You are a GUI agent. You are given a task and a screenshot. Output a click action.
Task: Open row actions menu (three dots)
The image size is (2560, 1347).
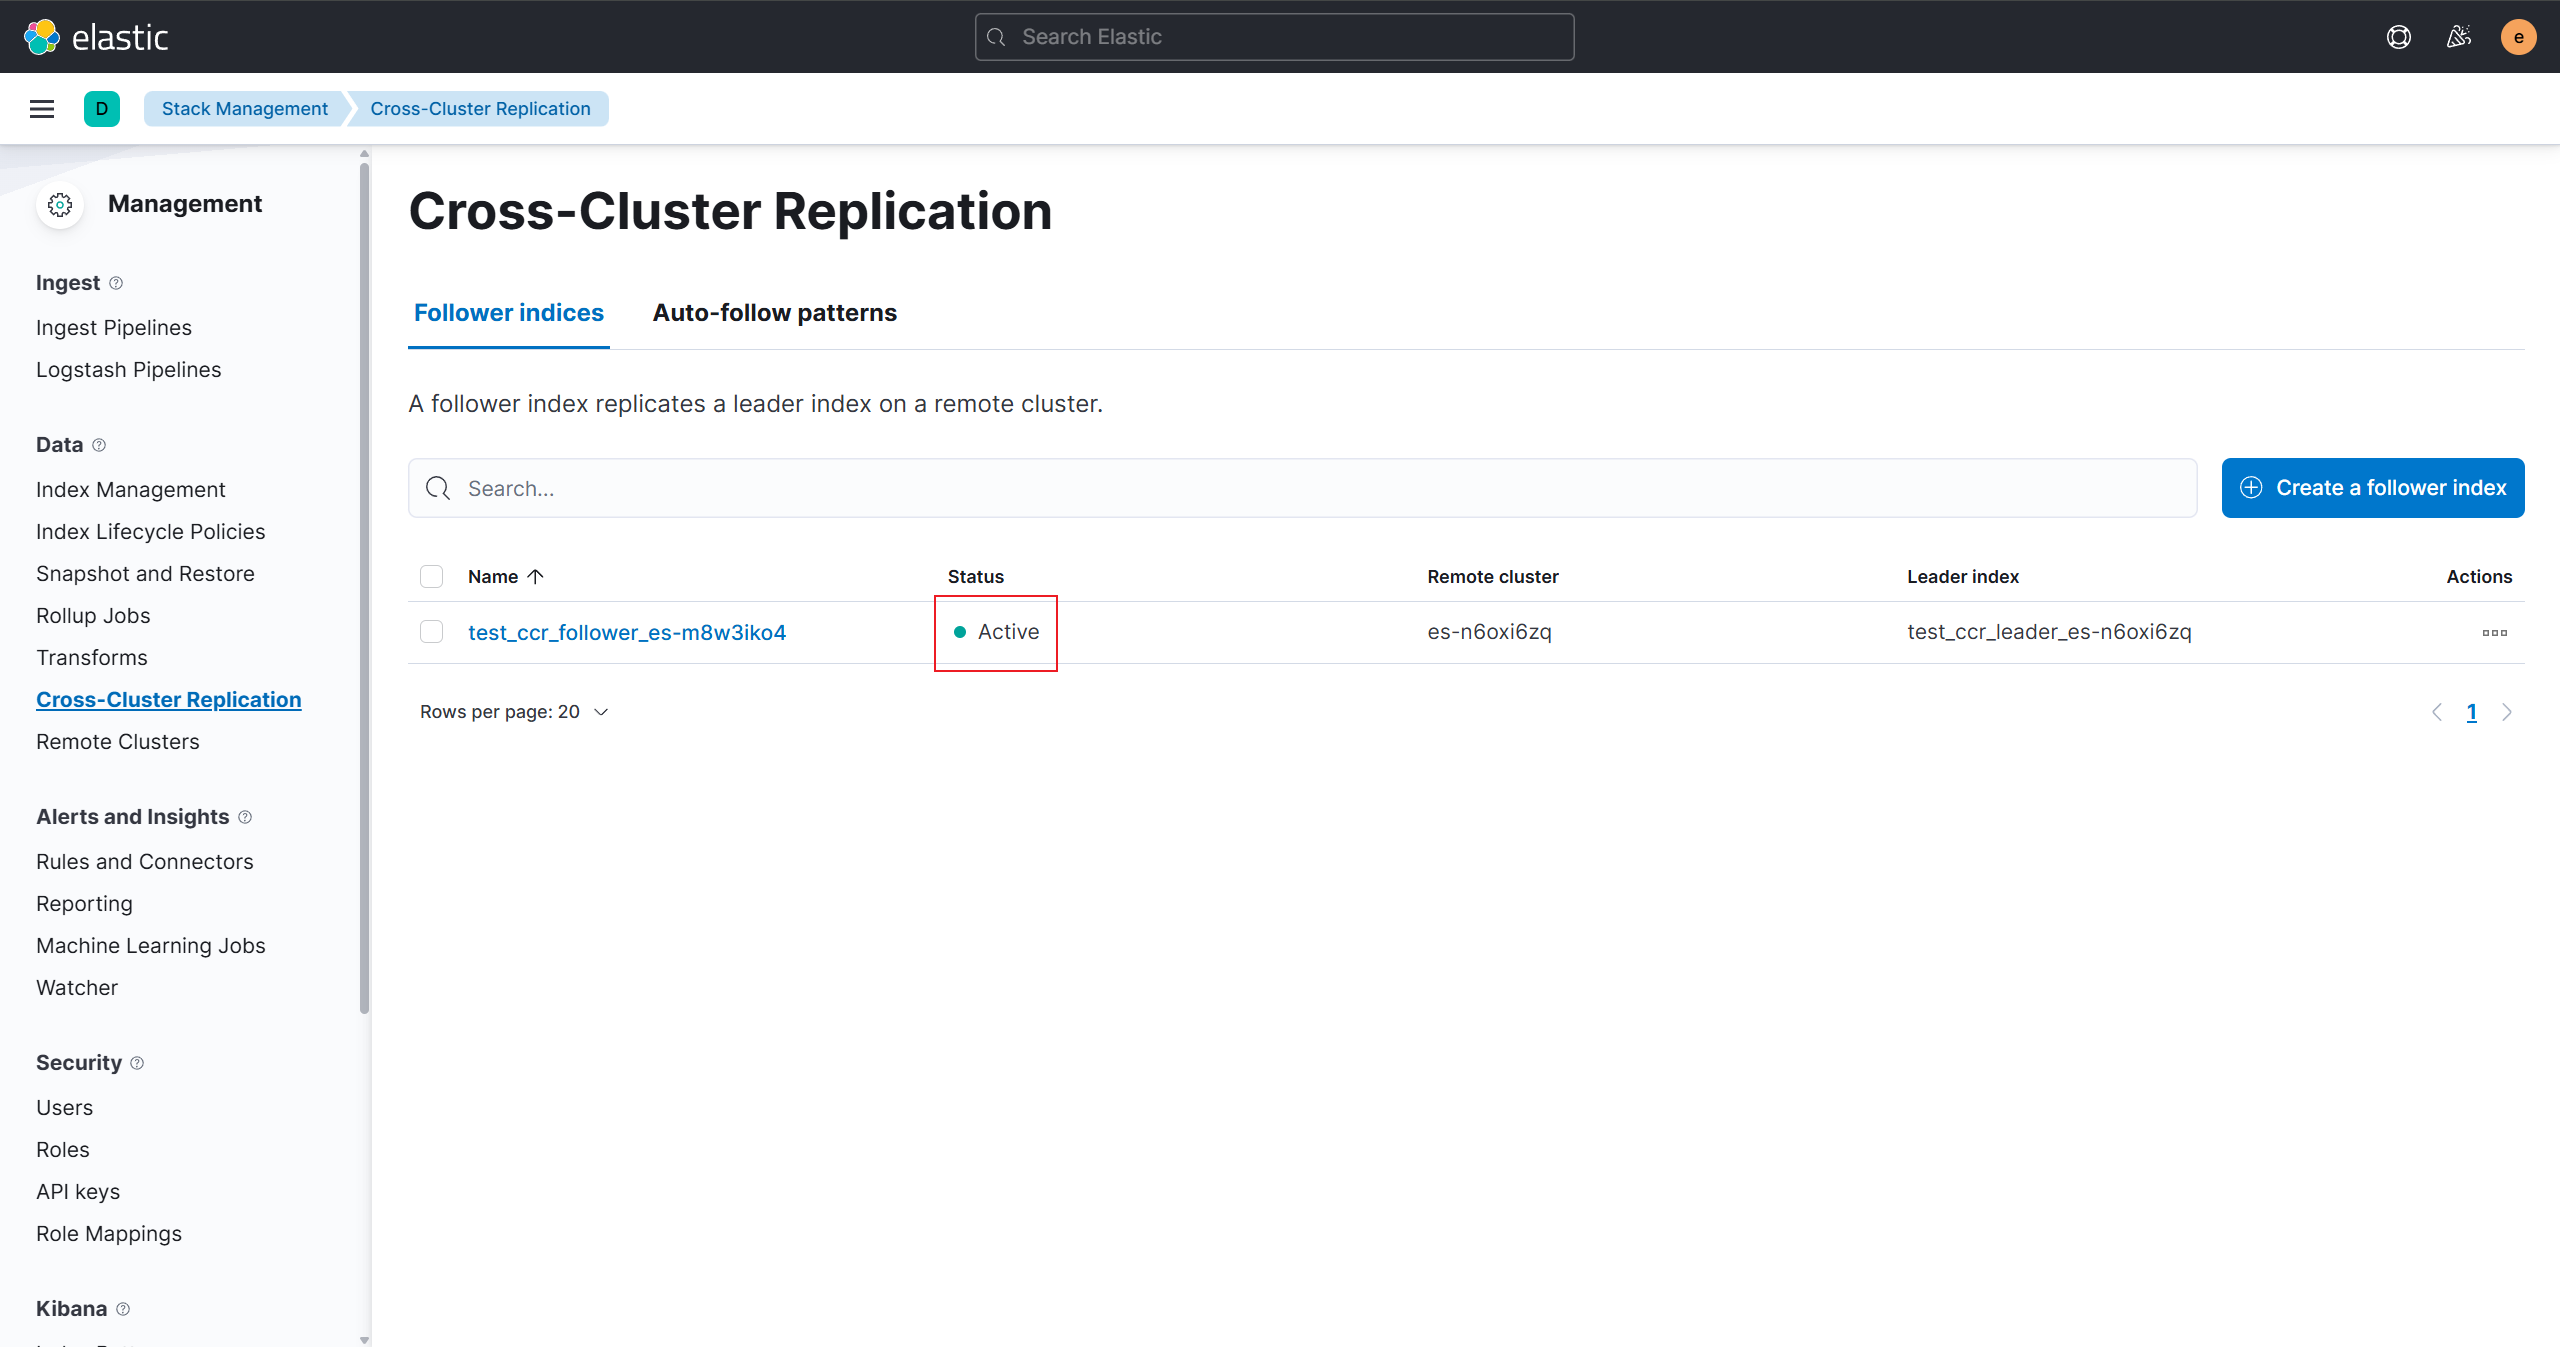(x=2494, y=632)
